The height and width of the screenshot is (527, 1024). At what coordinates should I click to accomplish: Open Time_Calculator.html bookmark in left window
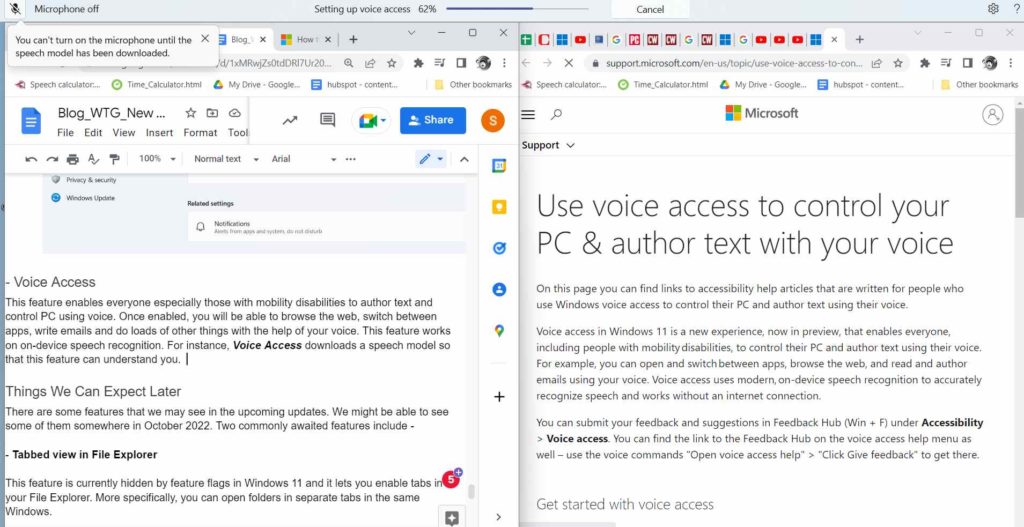tap(157, 84)
